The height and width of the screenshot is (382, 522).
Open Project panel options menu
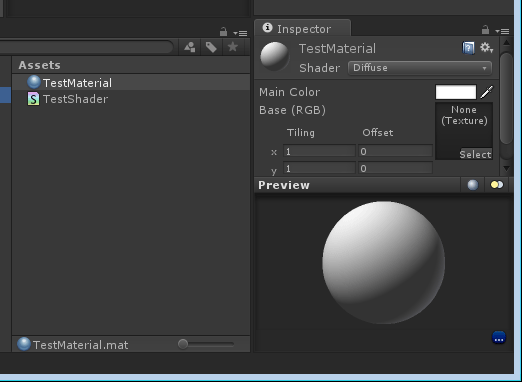click(x=240, y=33)
